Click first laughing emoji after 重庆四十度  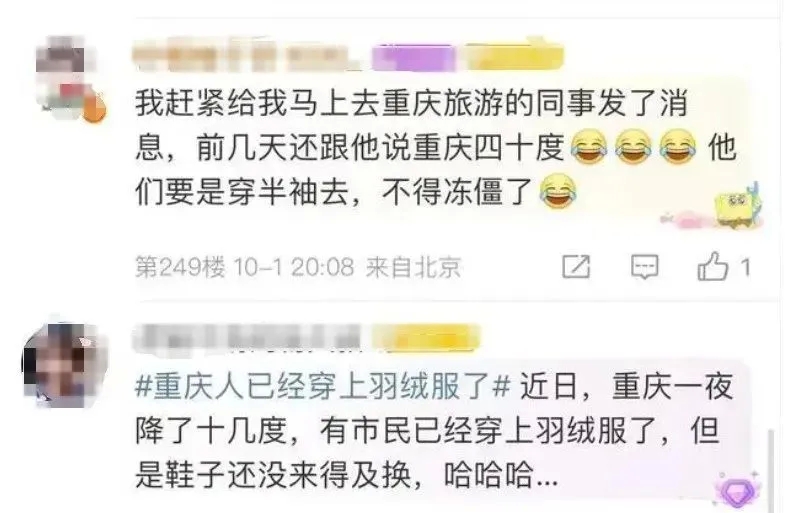[589, 147]
